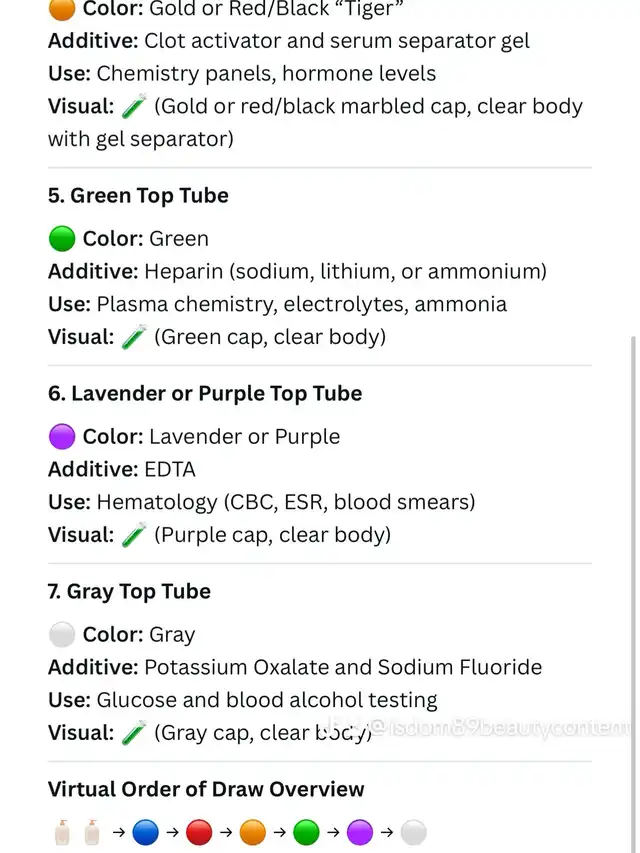Pick the red circle in the draw order row
The width and height of the screenshot is (640, 853).
pyautogui.click(x=199, y=832)
